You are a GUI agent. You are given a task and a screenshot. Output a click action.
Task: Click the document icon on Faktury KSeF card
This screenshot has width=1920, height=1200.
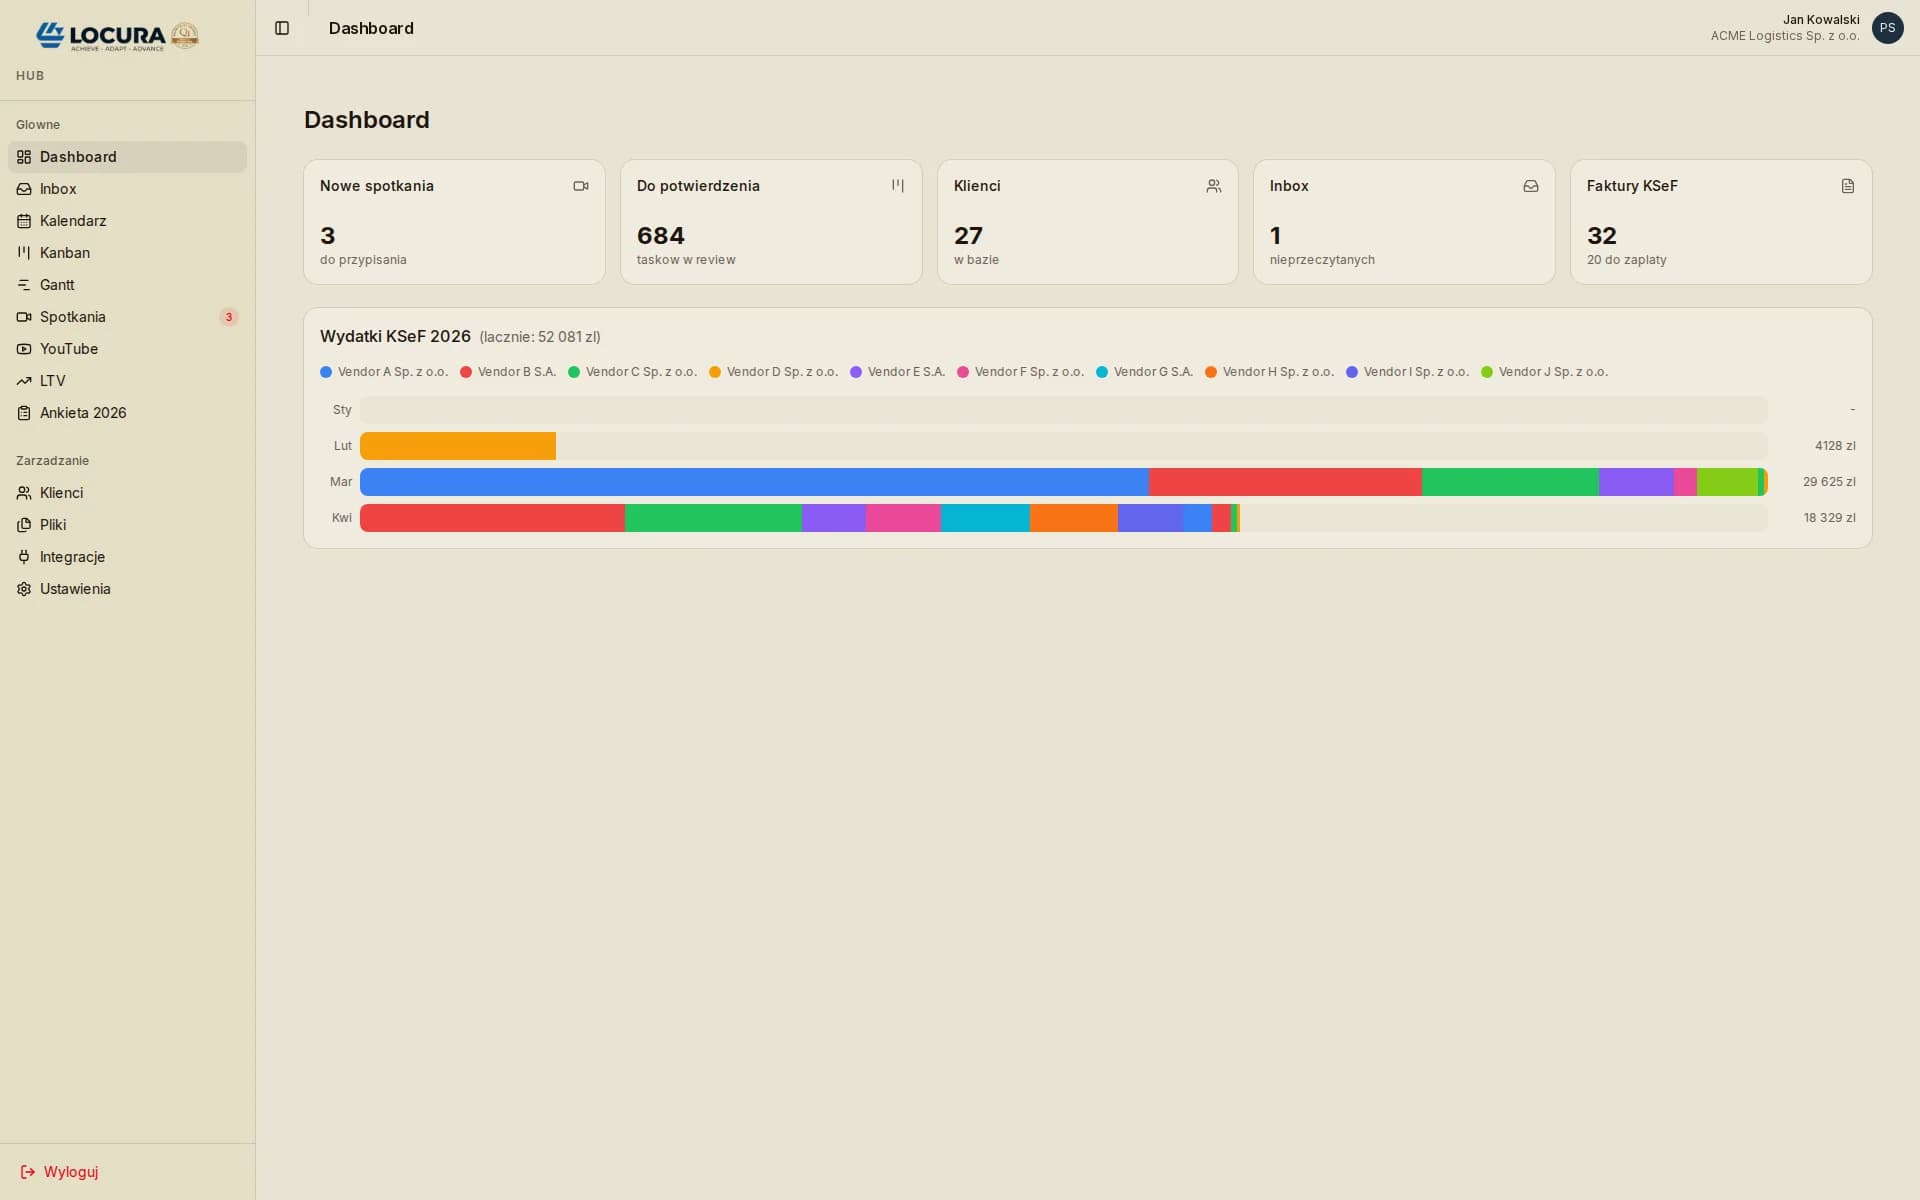pyautogui.click(x=1847, y=186)
